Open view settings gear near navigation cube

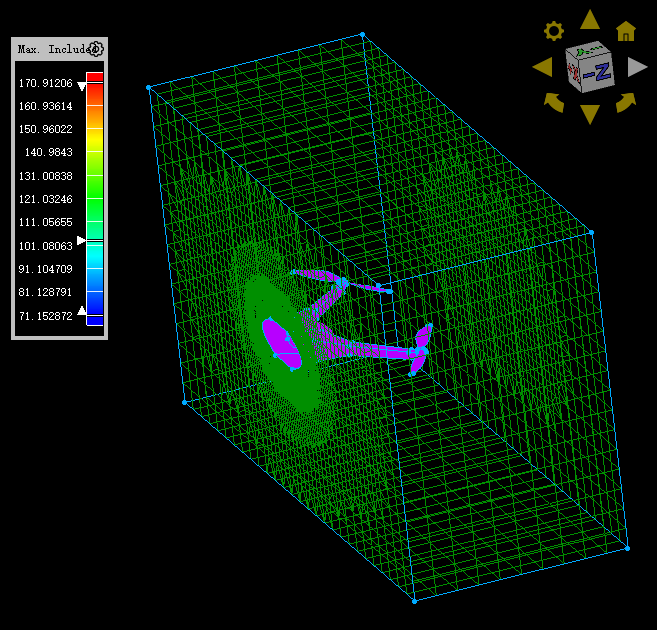554,31
